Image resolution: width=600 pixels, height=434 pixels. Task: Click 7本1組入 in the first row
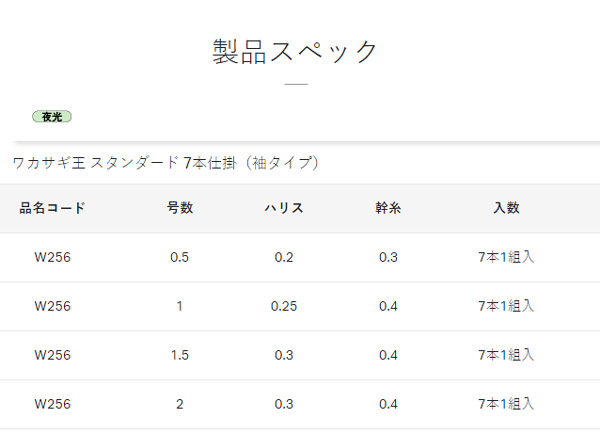click(506, 257)
